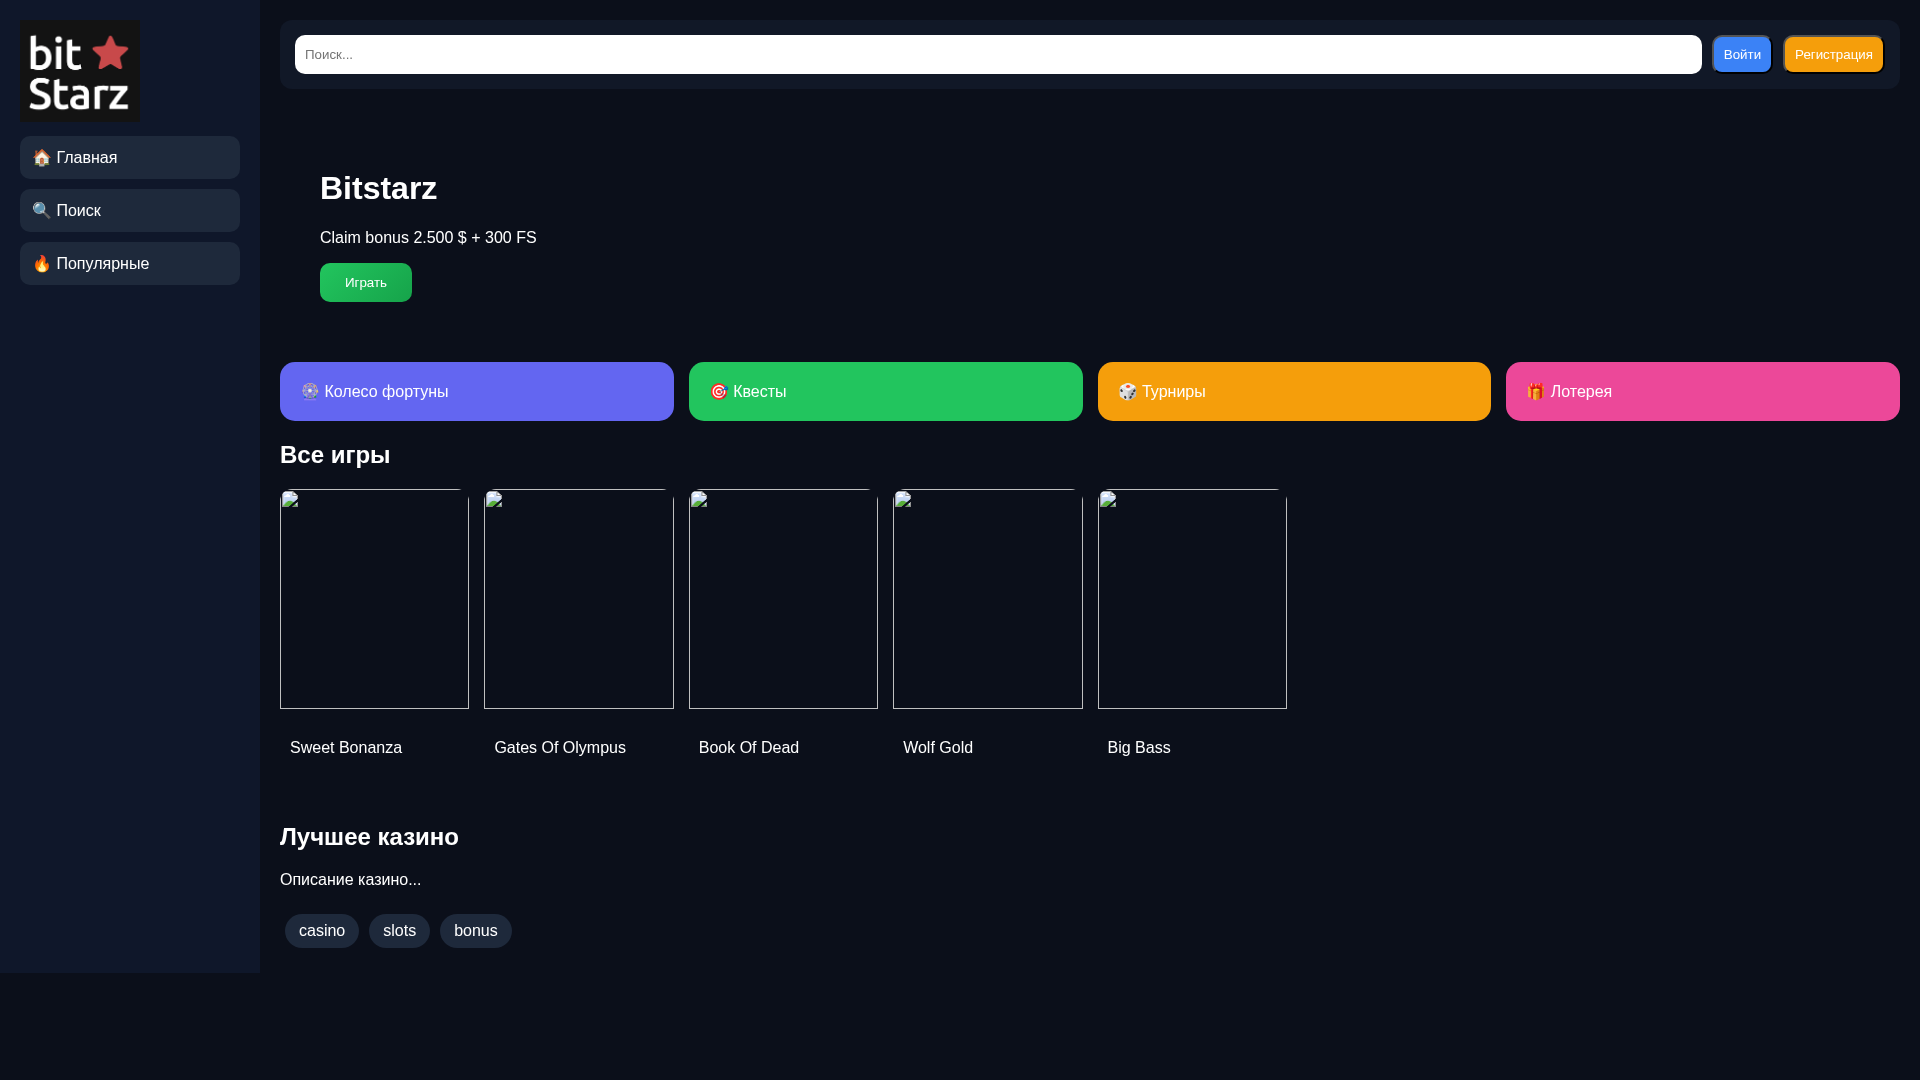Click the Book Of Dead title text
Image resolution: width=1920 pixels, height=1080 pixels.
click(x=749, y=748)
